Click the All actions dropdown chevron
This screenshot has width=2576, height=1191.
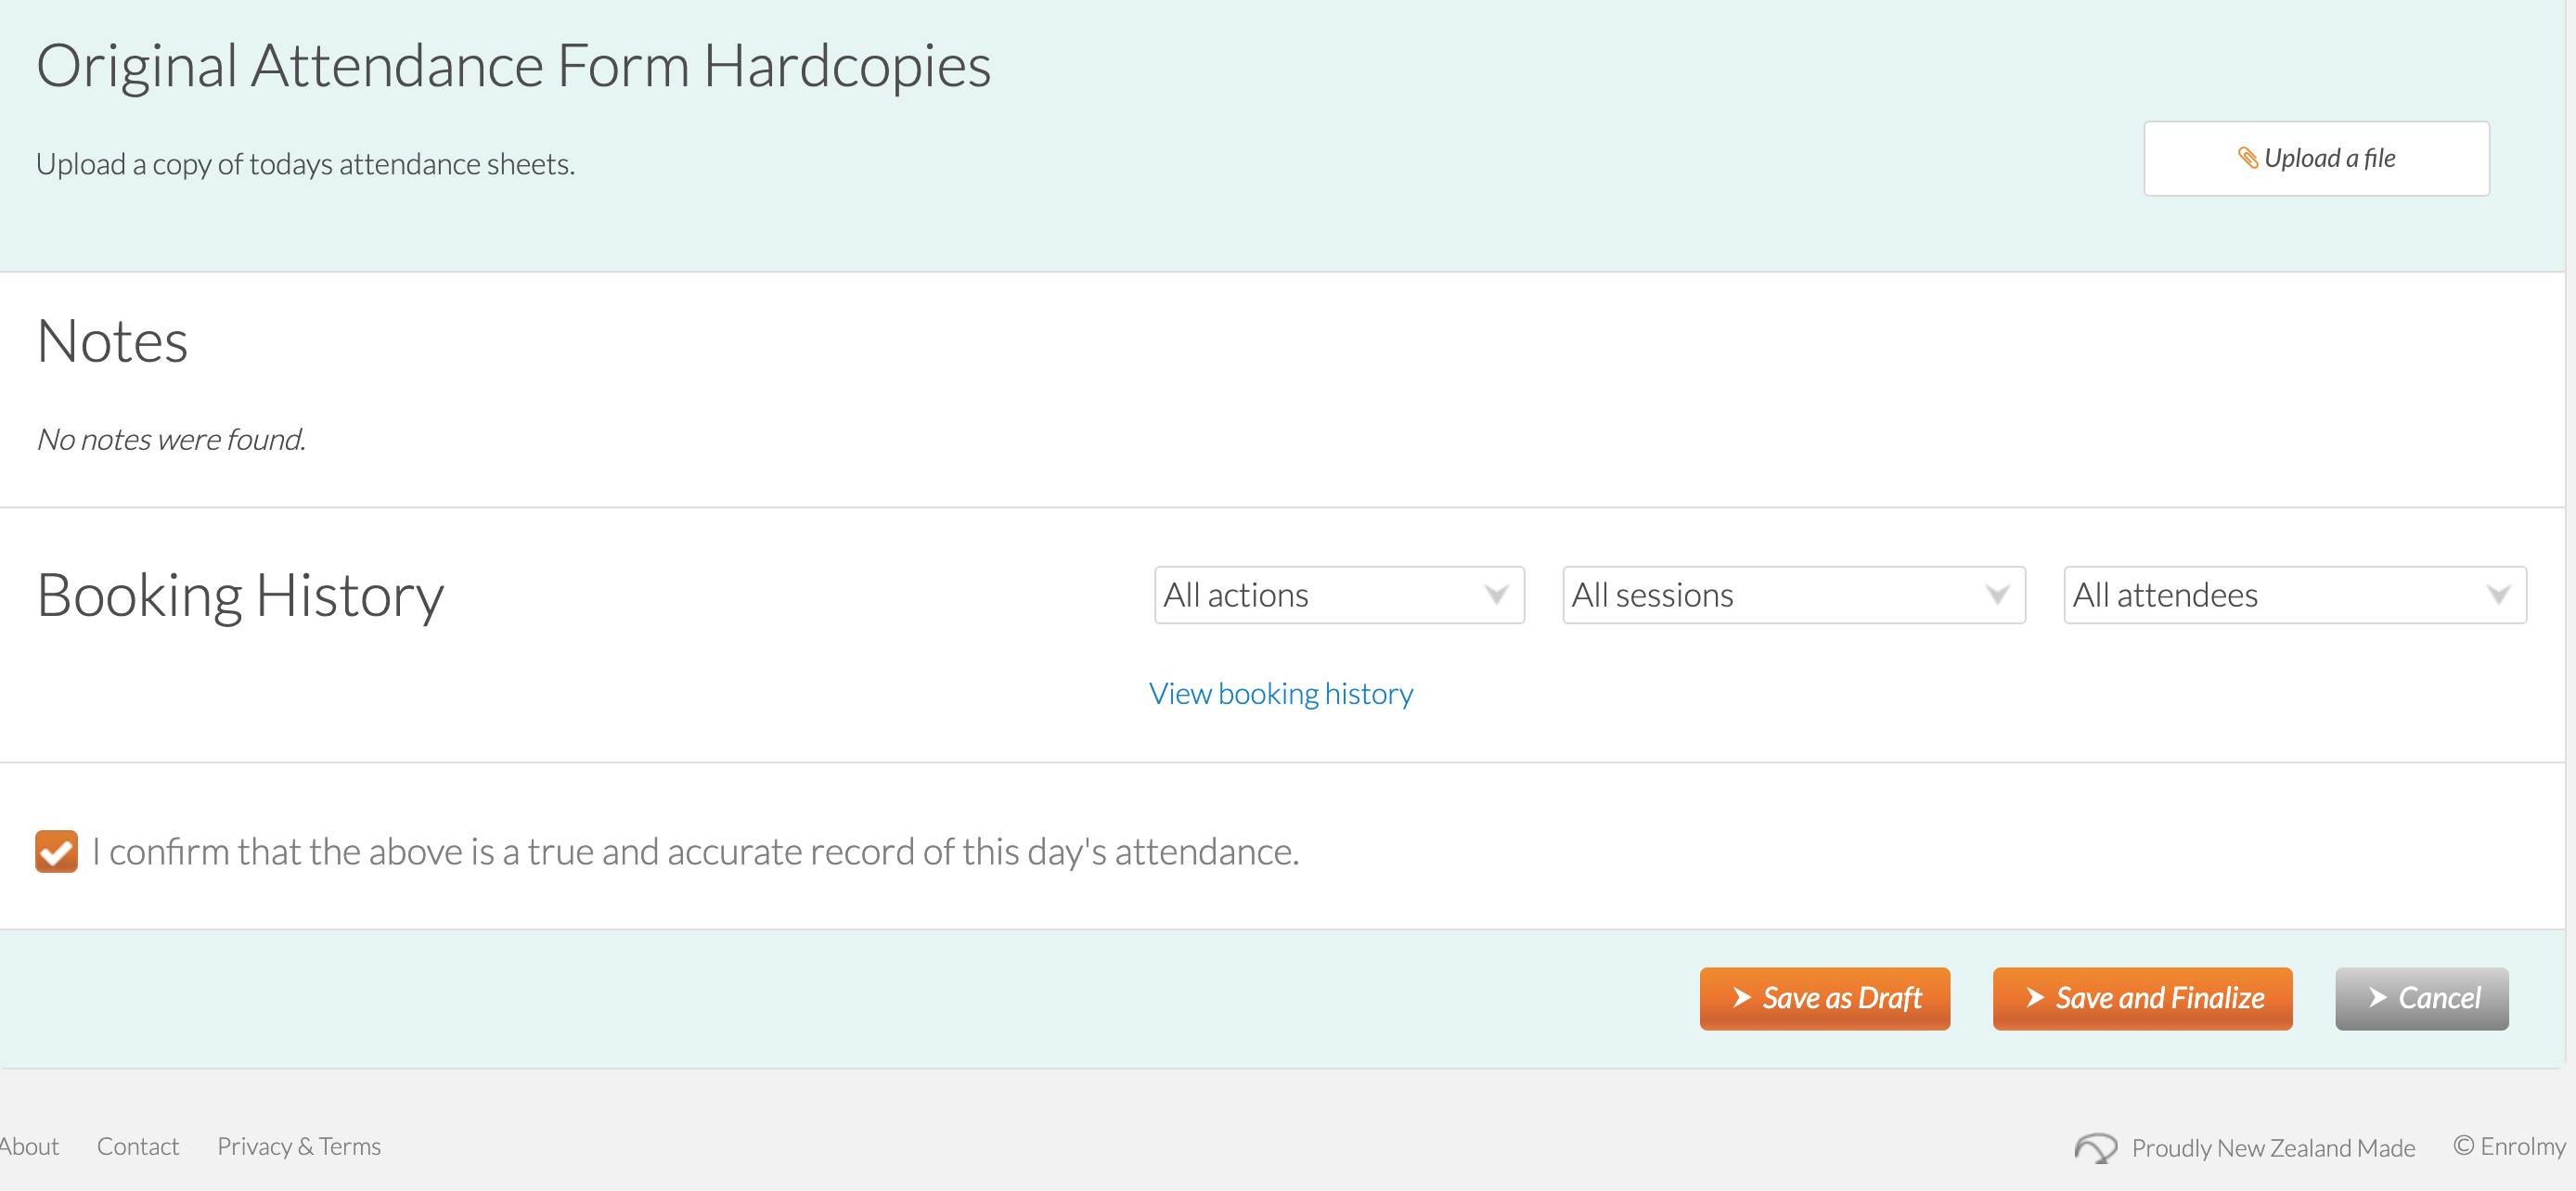click(x=1496, y=595)
